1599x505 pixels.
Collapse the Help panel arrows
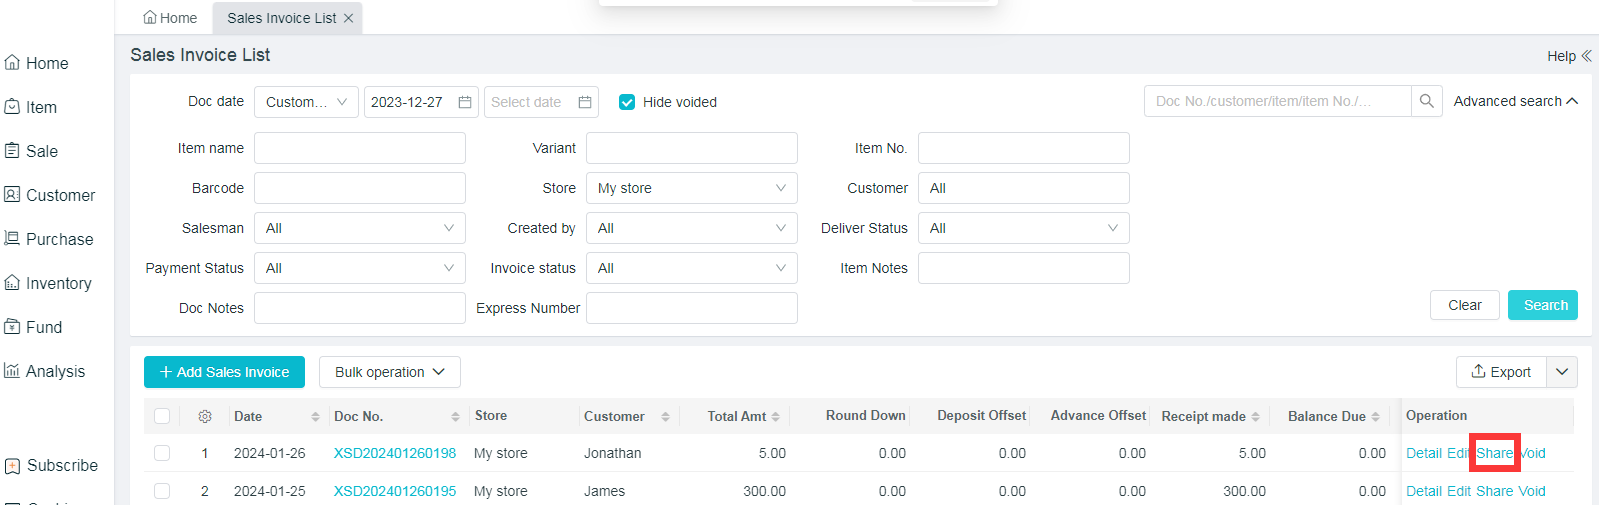pos(1586,56)
